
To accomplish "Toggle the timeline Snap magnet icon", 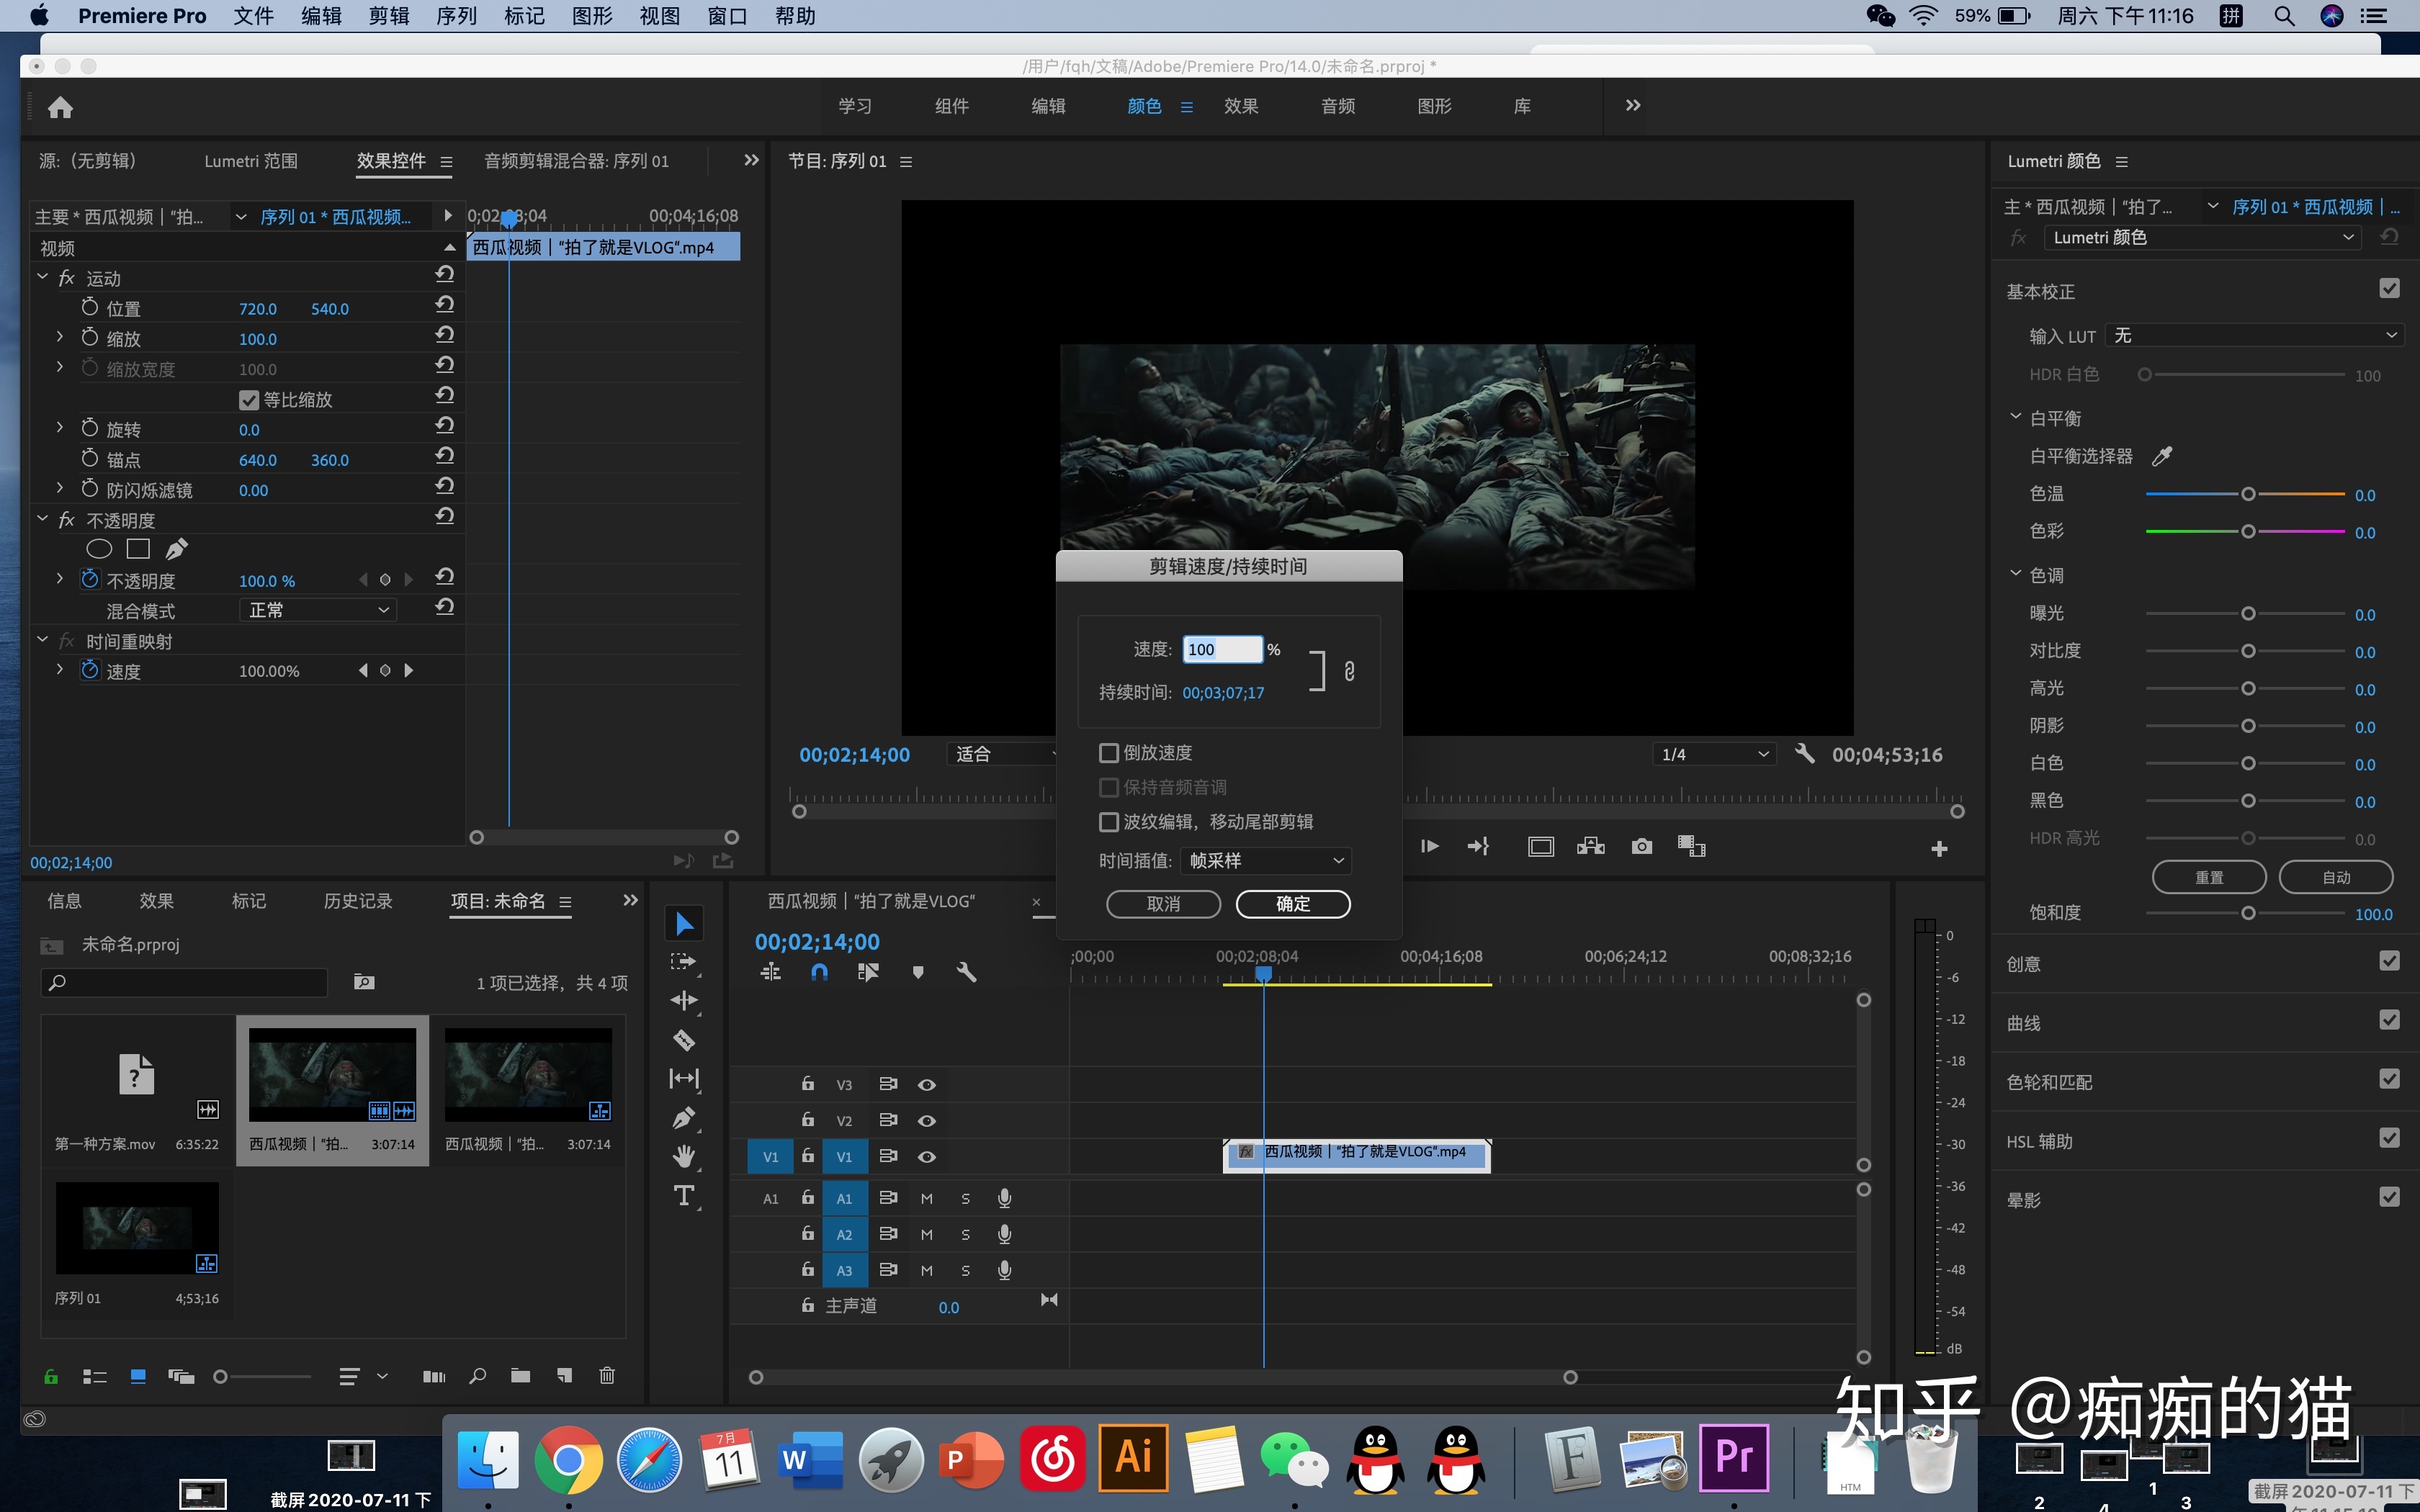I will click(819, 972).
